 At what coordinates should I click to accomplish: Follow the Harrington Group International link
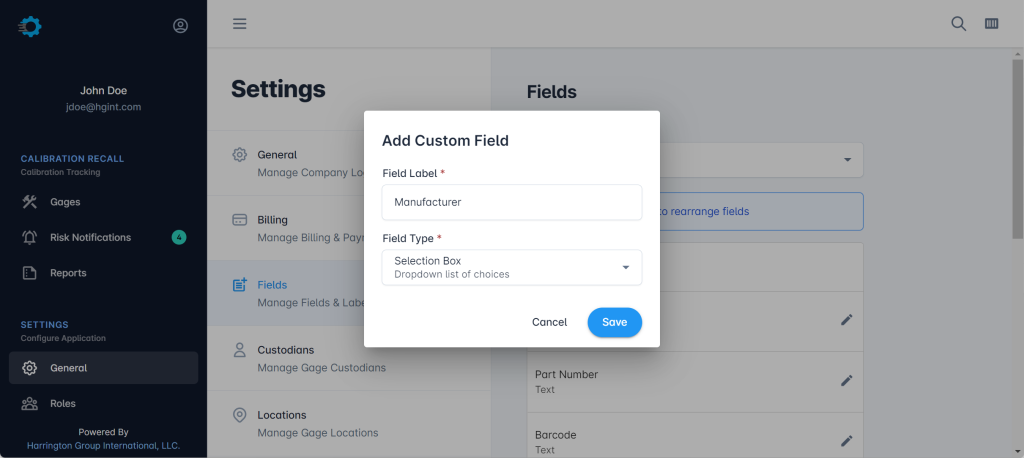pyautogui.click(x=103, y=445)
